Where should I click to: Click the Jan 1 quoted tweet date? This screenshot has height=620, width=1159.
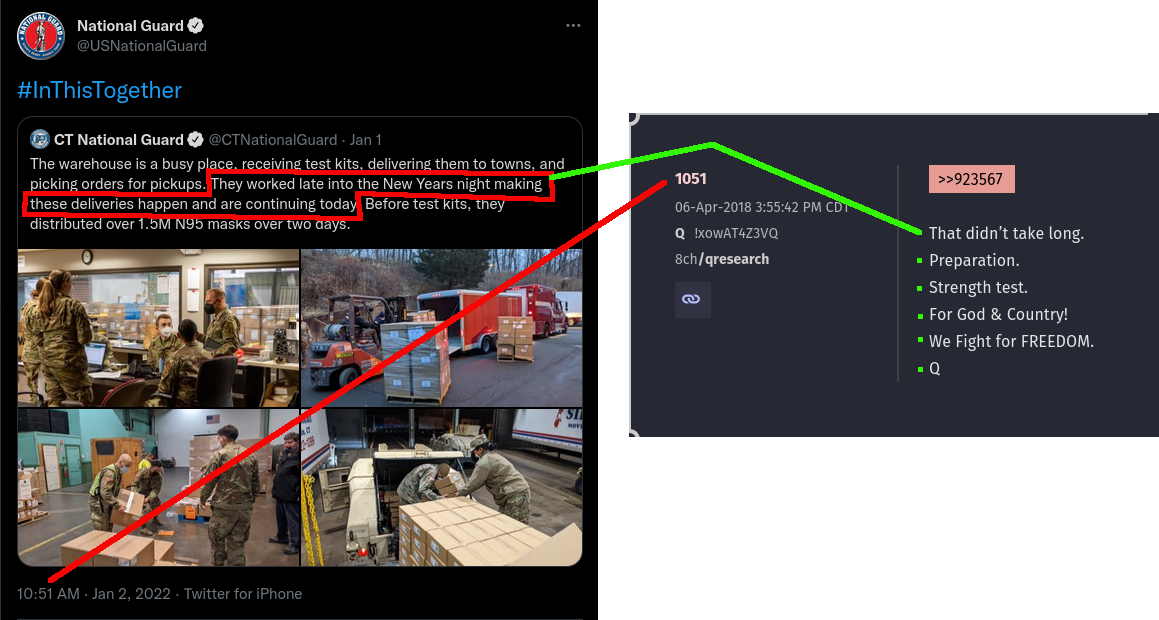click(365, 140)
